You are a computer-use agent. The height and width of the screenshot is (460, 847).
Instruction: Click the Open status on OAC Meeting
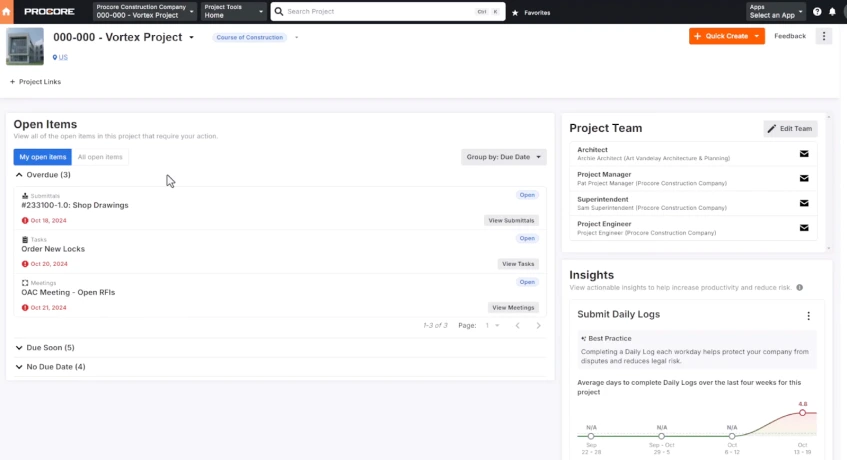coord(527,282)
